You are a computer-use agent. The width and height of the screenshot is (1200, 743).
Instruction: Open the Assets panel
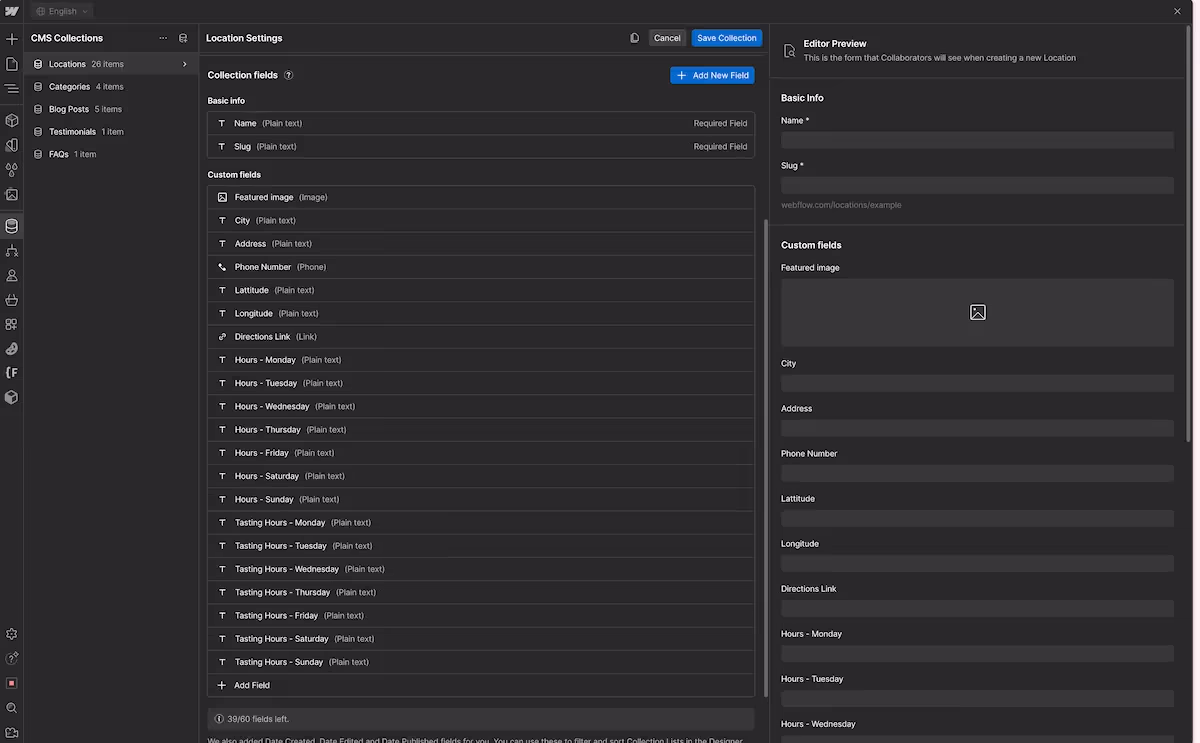point(12,195)
